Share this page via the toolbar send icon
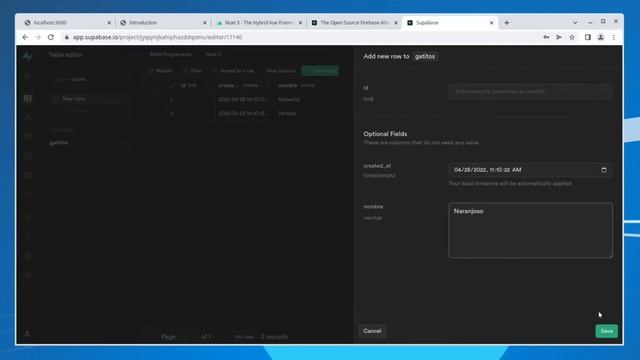640x360 pixels. 559,37
